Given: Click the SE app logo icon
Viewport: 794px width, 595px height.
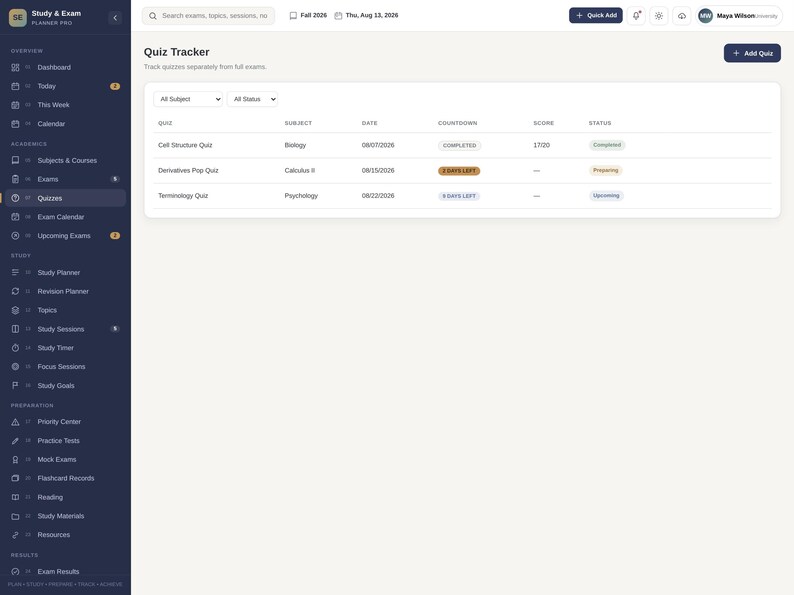Looking at the screenshot, I should [x=18, y=17].
